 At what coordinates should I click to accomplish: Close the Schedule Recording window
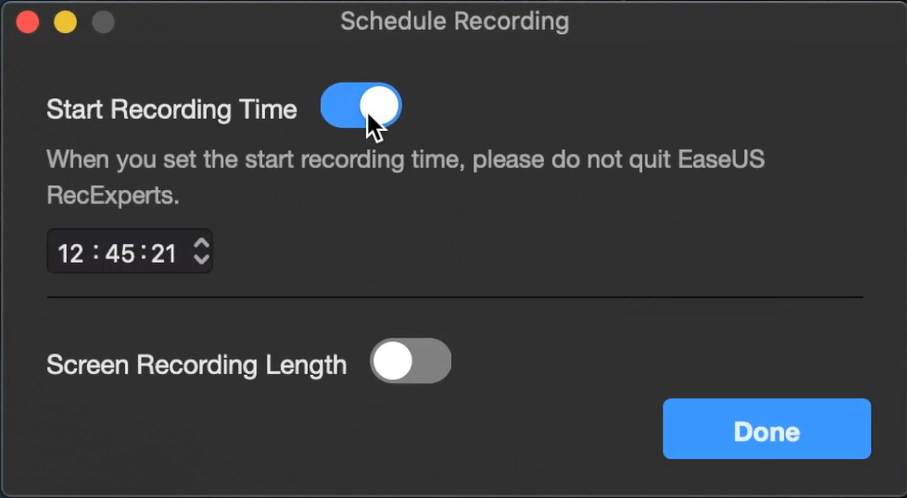coord(27,22)
